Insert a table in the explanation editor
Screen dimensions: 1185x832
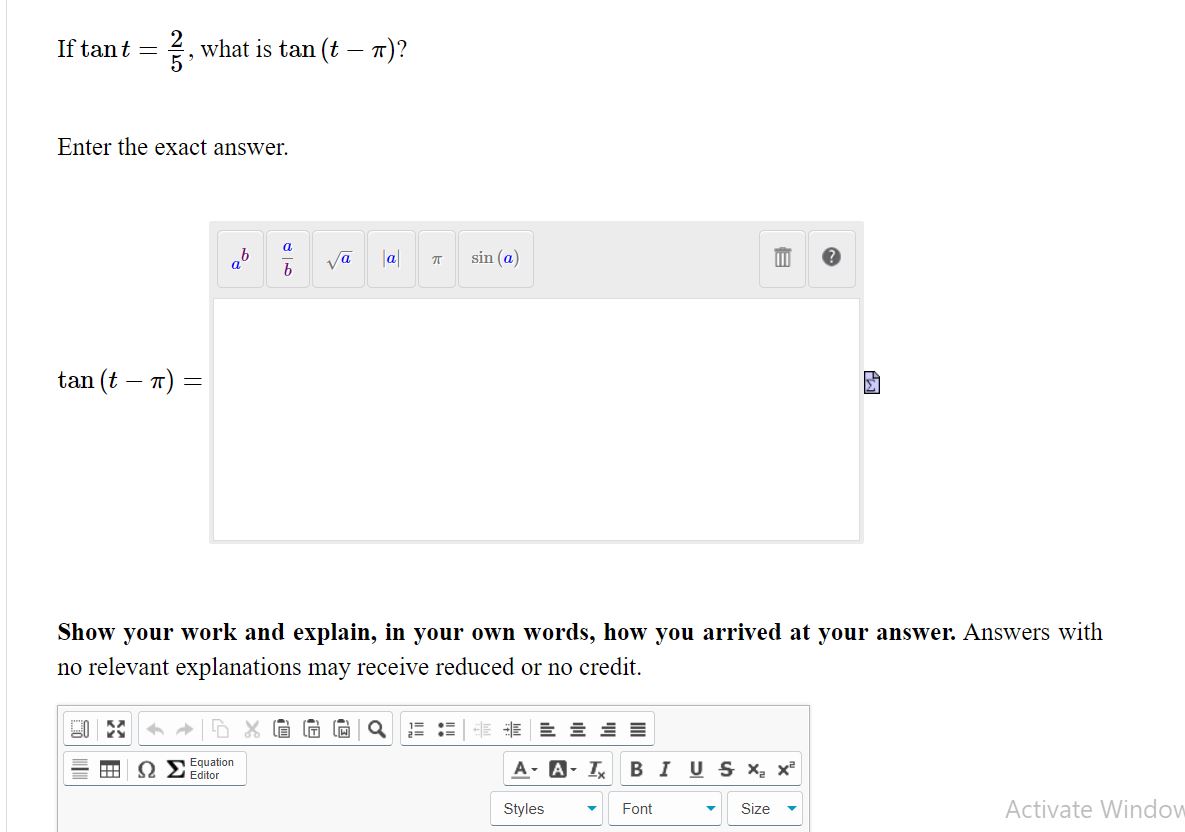[x=108, y=768]
